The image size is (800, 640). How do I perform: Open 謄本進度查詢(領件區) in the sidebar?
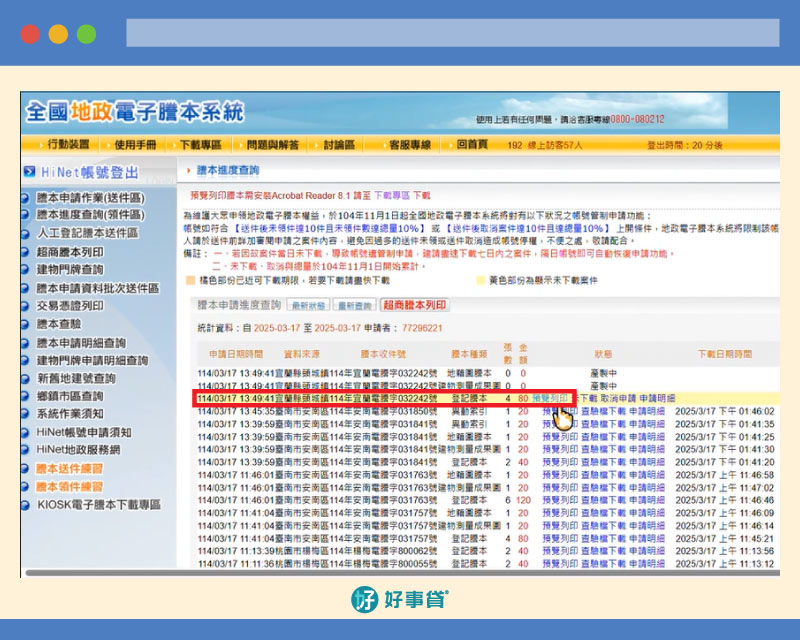(90, 214)
